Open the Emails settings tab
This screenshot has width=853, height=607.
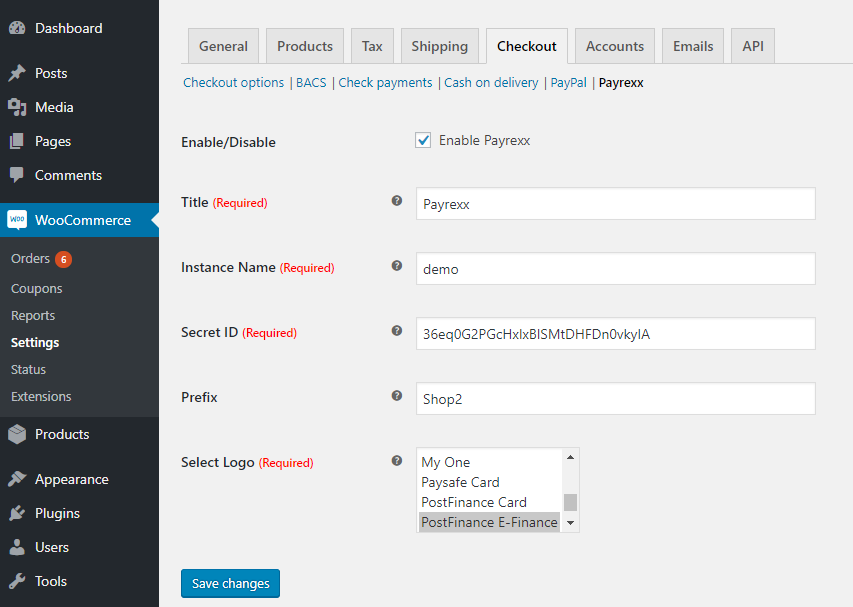(x=693, y=46)
